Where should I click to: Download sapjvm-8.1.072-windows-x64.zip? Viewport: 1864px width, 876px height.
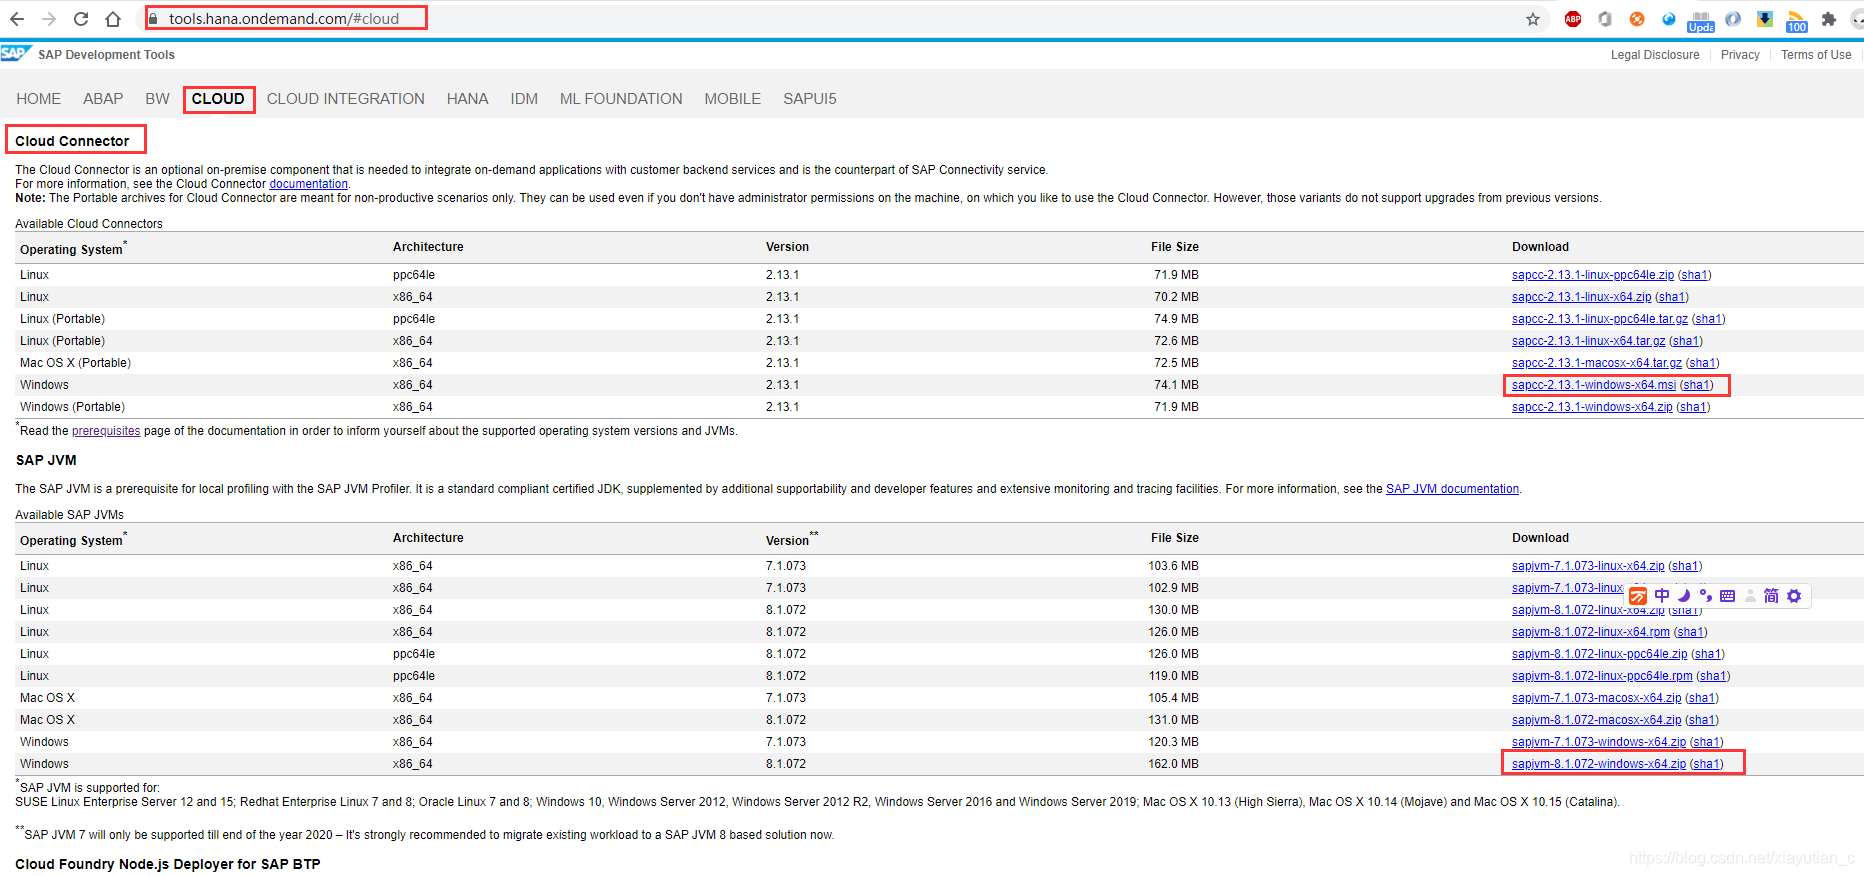coord(1599,764)
